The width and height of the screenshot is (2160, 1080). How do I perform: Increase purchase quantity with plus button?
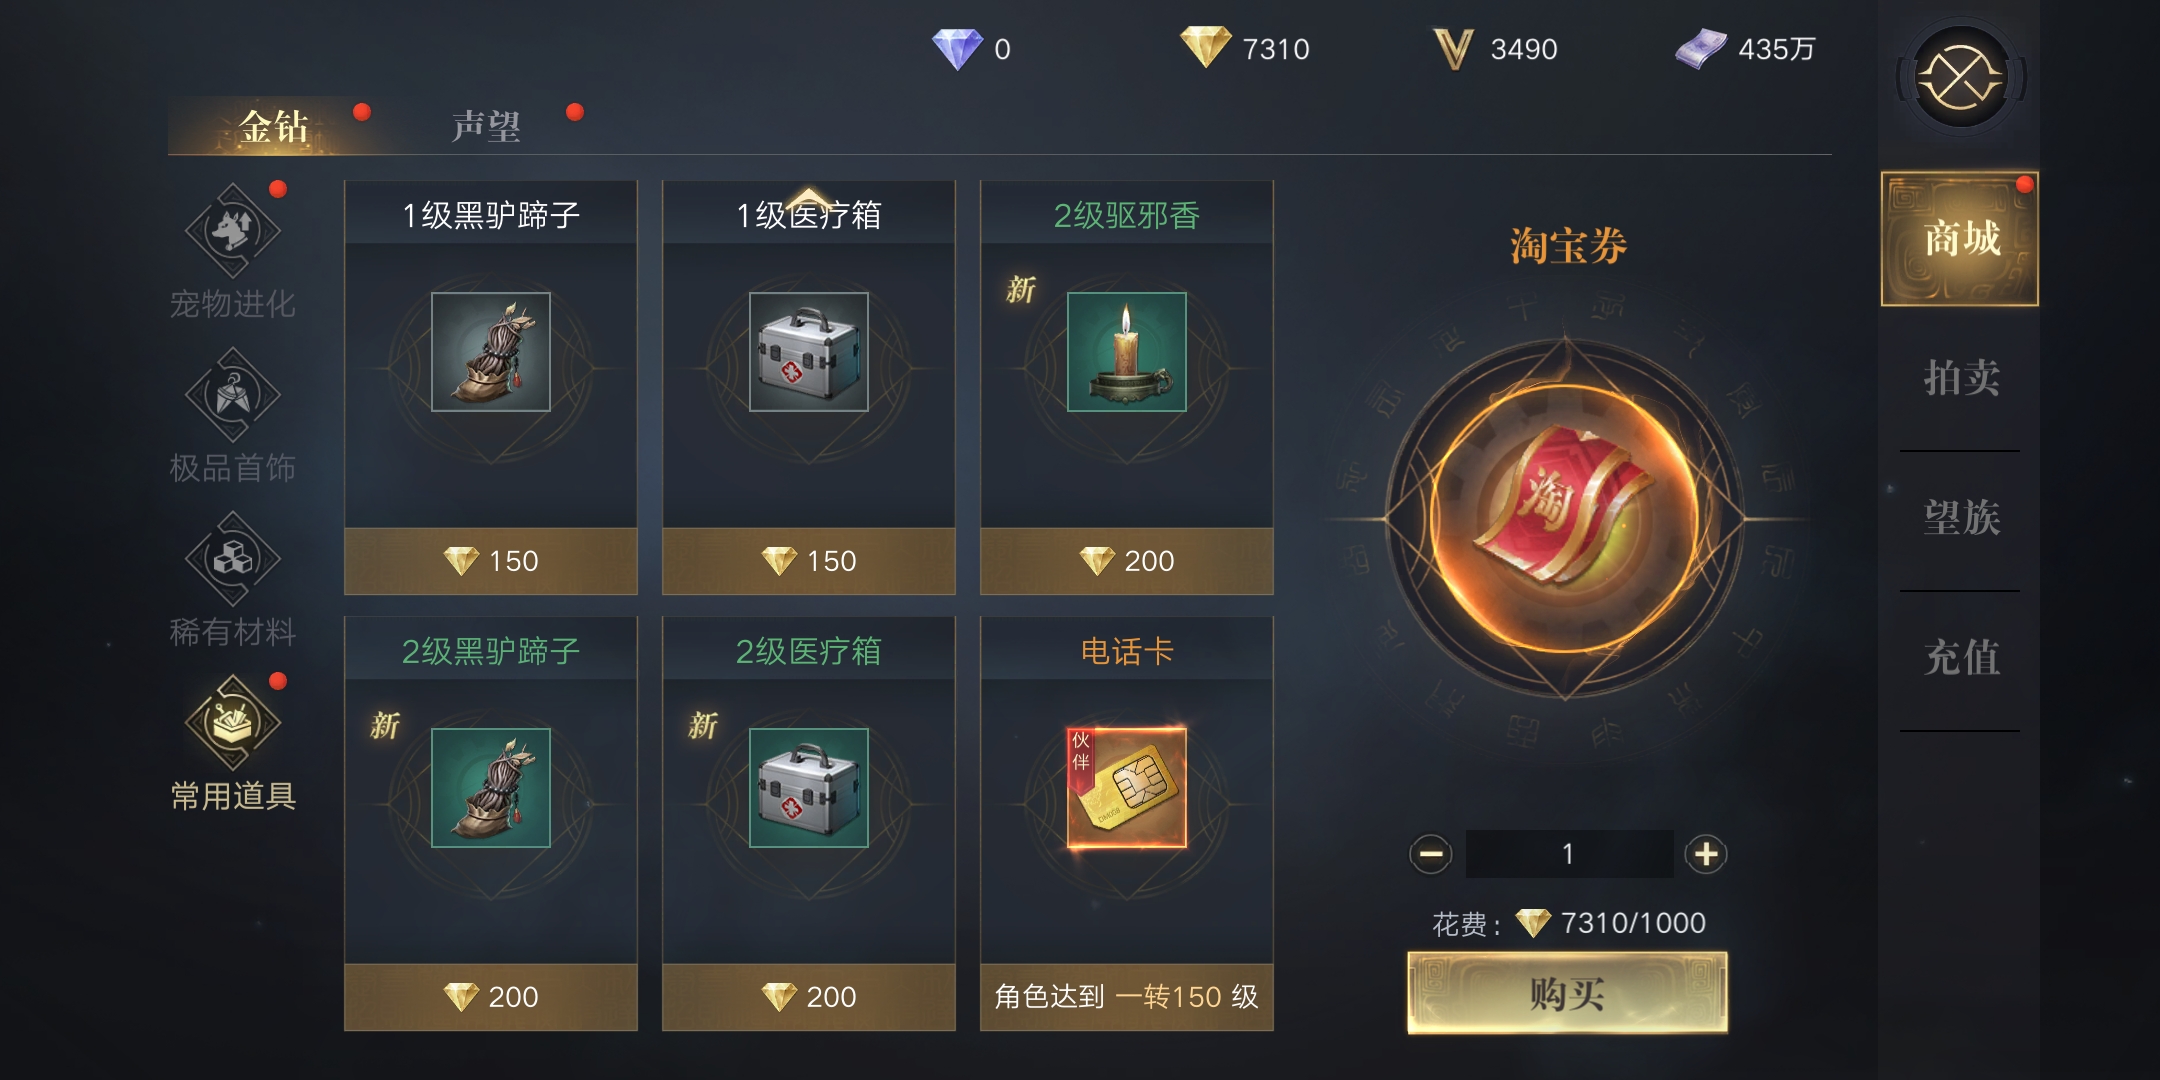[x=1706, y=854]
